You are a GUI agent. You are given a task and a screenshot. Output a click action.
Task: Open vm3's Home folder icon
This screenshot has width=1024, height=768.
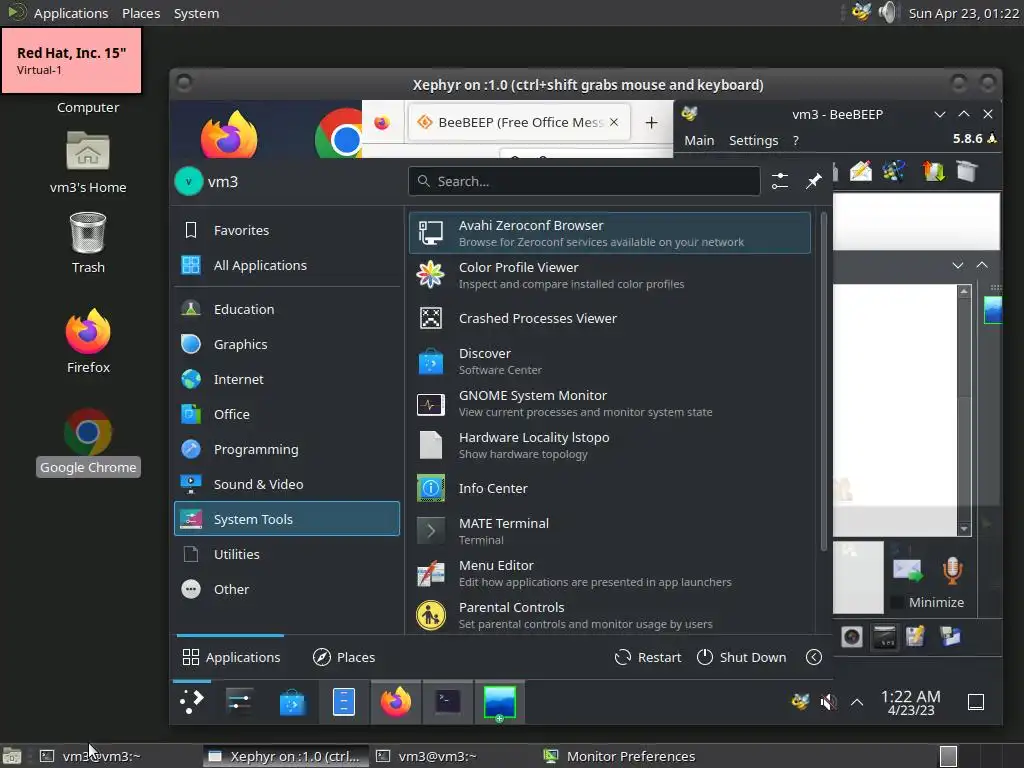click(x=88, y=162)
